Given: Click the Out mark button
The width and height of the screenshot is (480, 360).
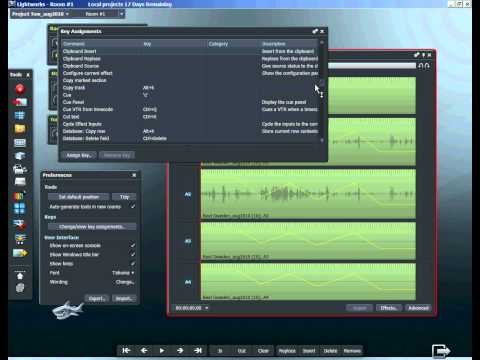Looking at the screenshot, I should coord(242,351).
